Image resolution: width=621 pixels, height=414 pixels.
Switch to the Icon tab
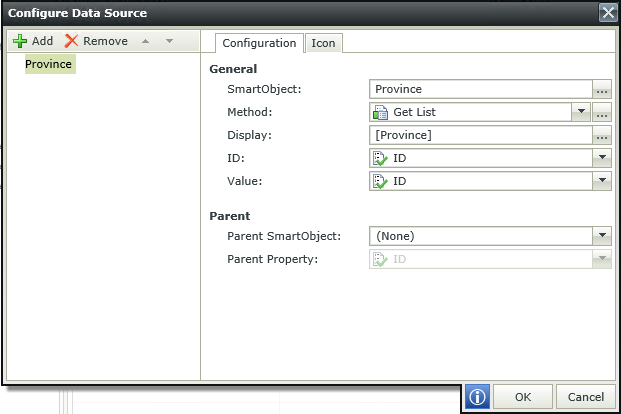(323, 43)
